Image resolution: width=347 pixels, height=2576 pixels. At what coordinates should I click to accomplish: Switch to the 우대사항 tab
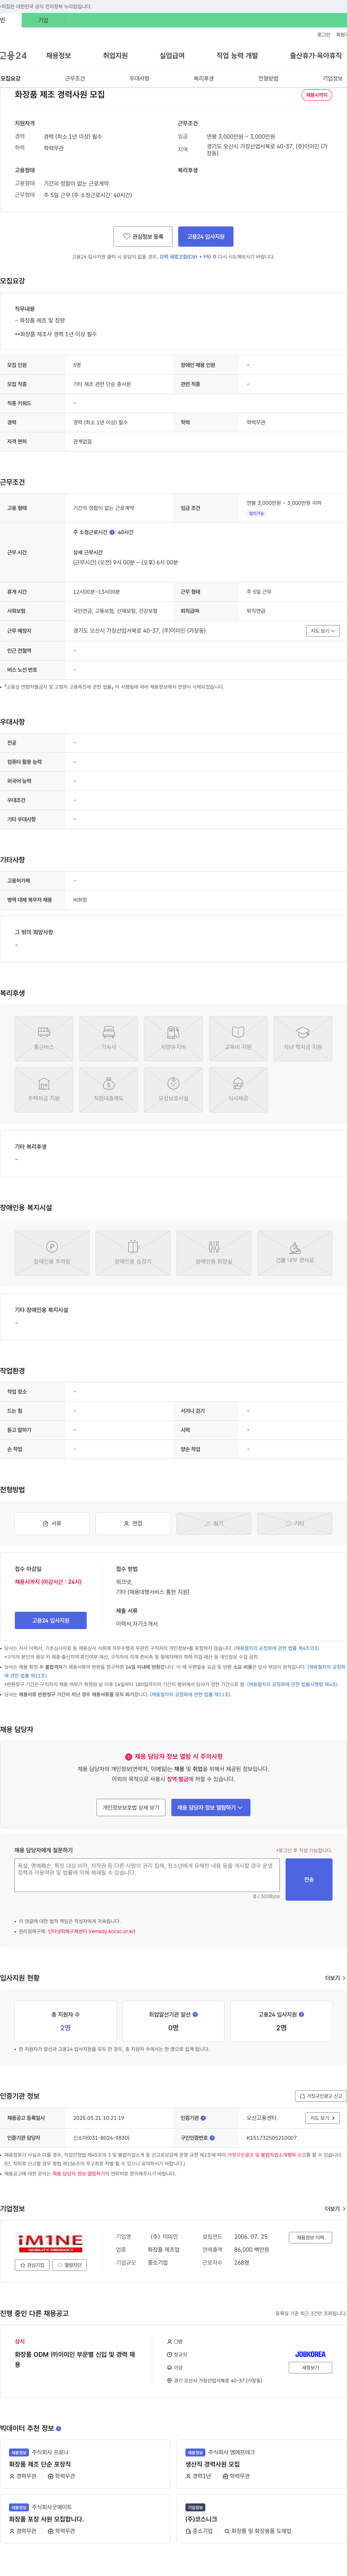[139, 78]
